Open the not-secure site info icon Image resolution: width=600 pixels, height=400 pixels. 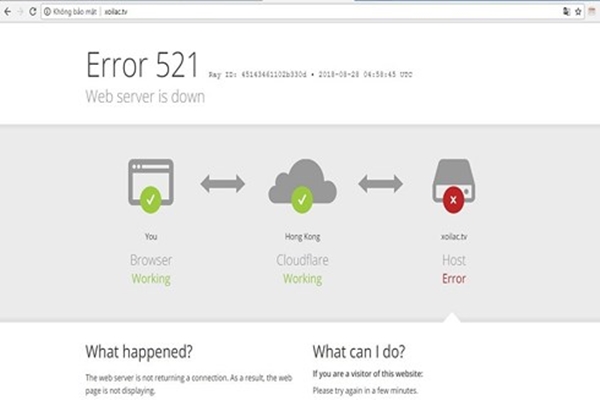[47, 11]
